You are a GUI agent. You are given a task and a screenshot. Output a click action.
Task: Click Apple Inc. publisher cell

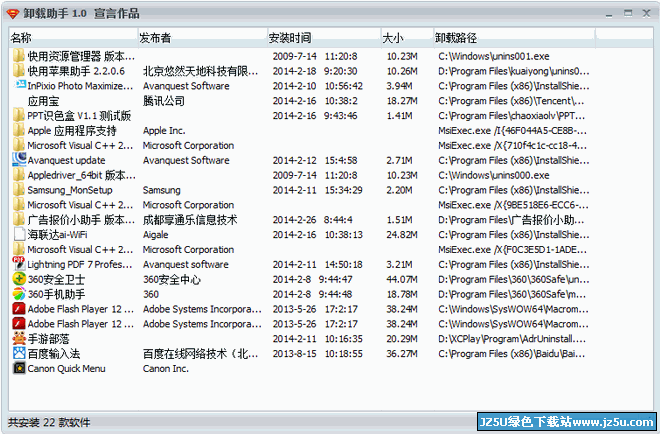(x=164, y=130)
